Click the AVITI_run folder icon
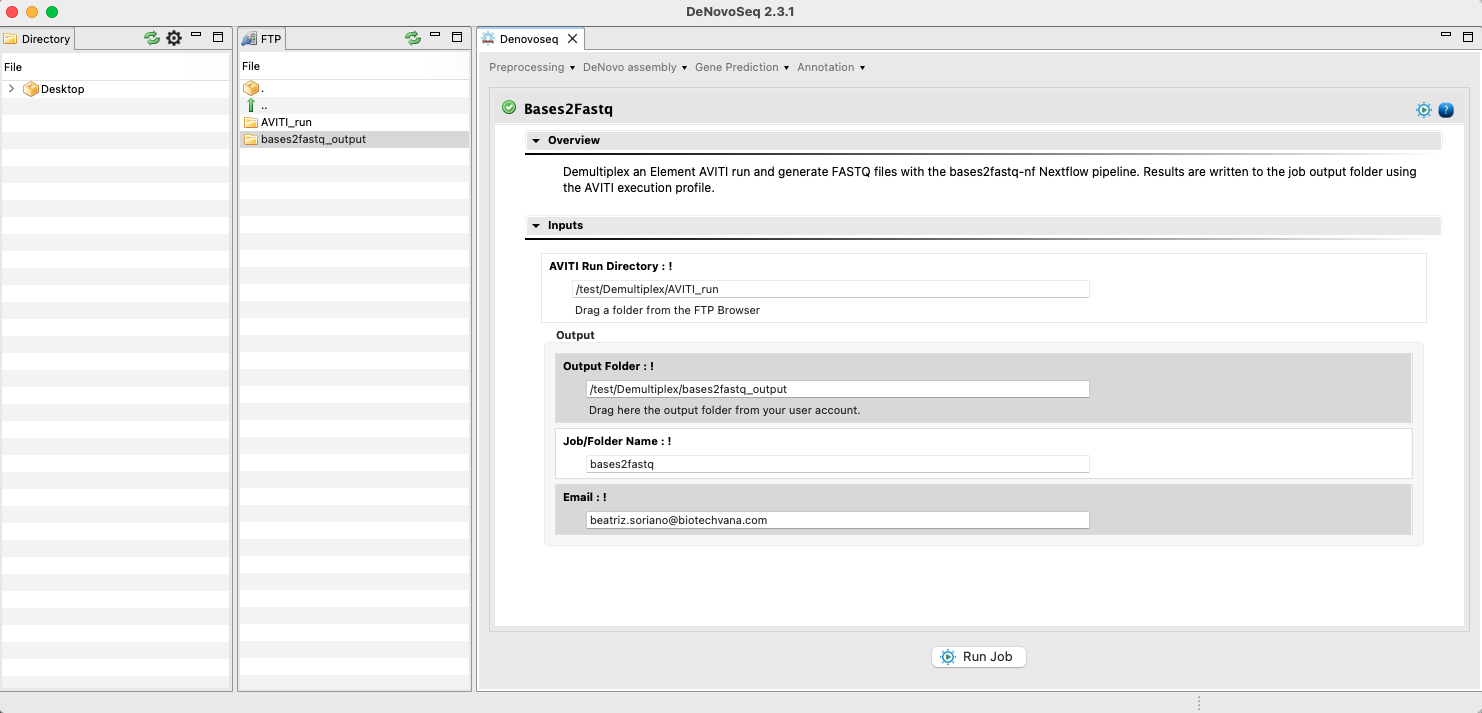The height and width of the screenshot is (713, 1482). click(x=251, y=122)
